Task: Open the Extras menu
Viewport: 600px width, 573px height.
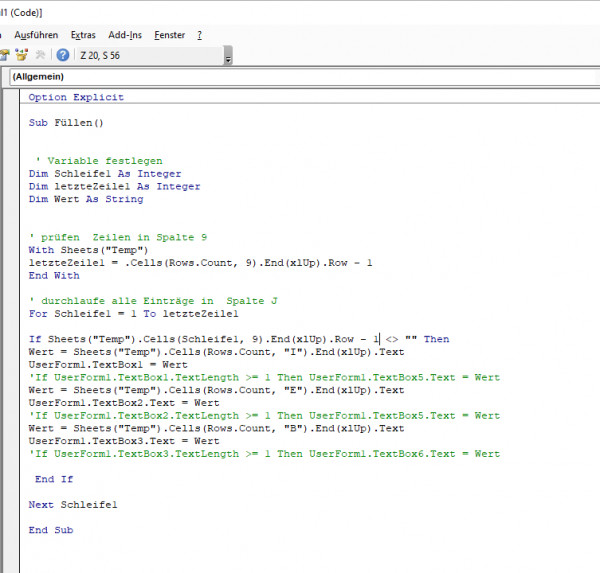Action: point(83,35)
